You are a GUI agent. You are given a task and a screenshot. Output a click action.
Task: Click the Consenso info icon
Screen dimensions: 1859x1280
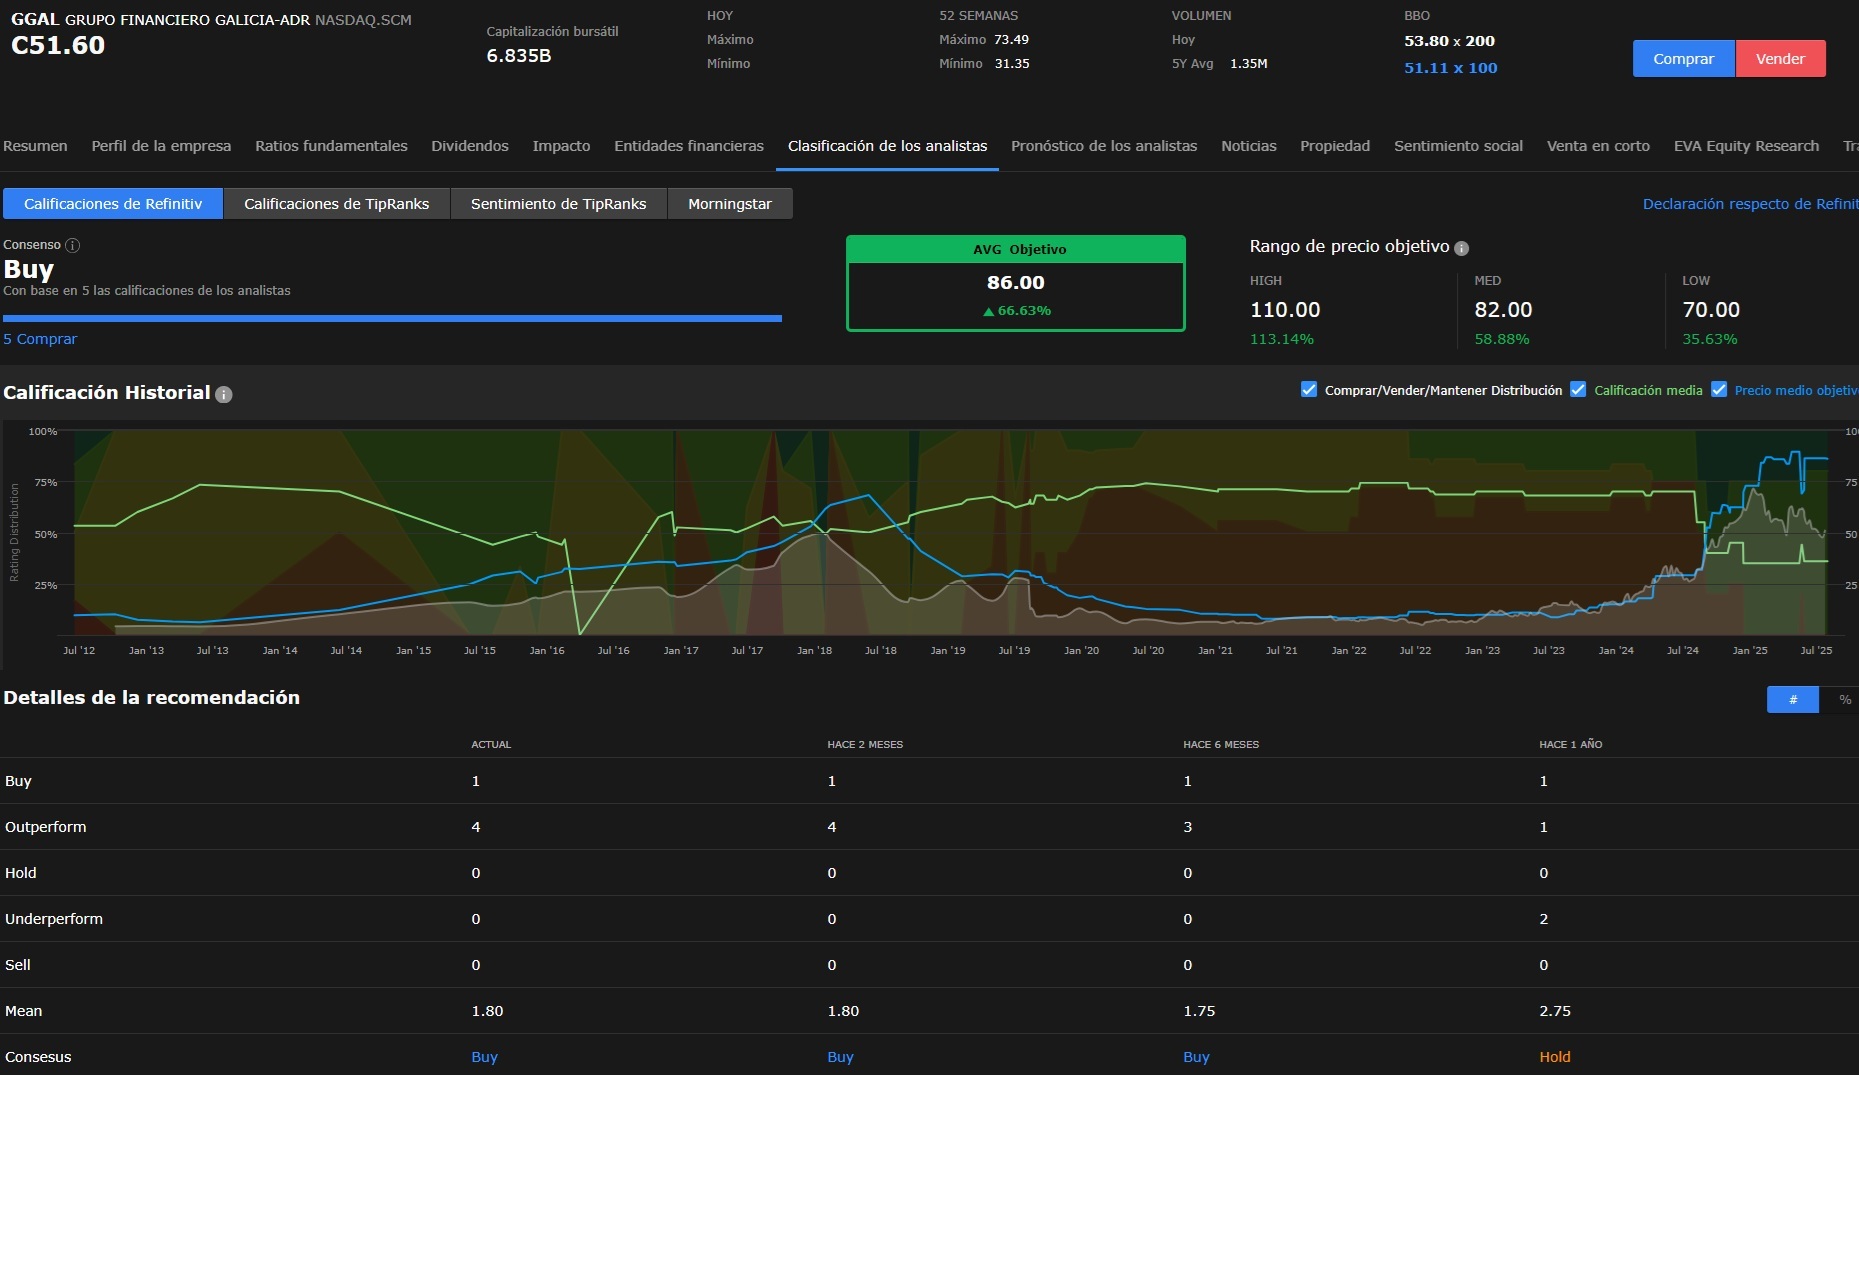click(x=72, y=245)
